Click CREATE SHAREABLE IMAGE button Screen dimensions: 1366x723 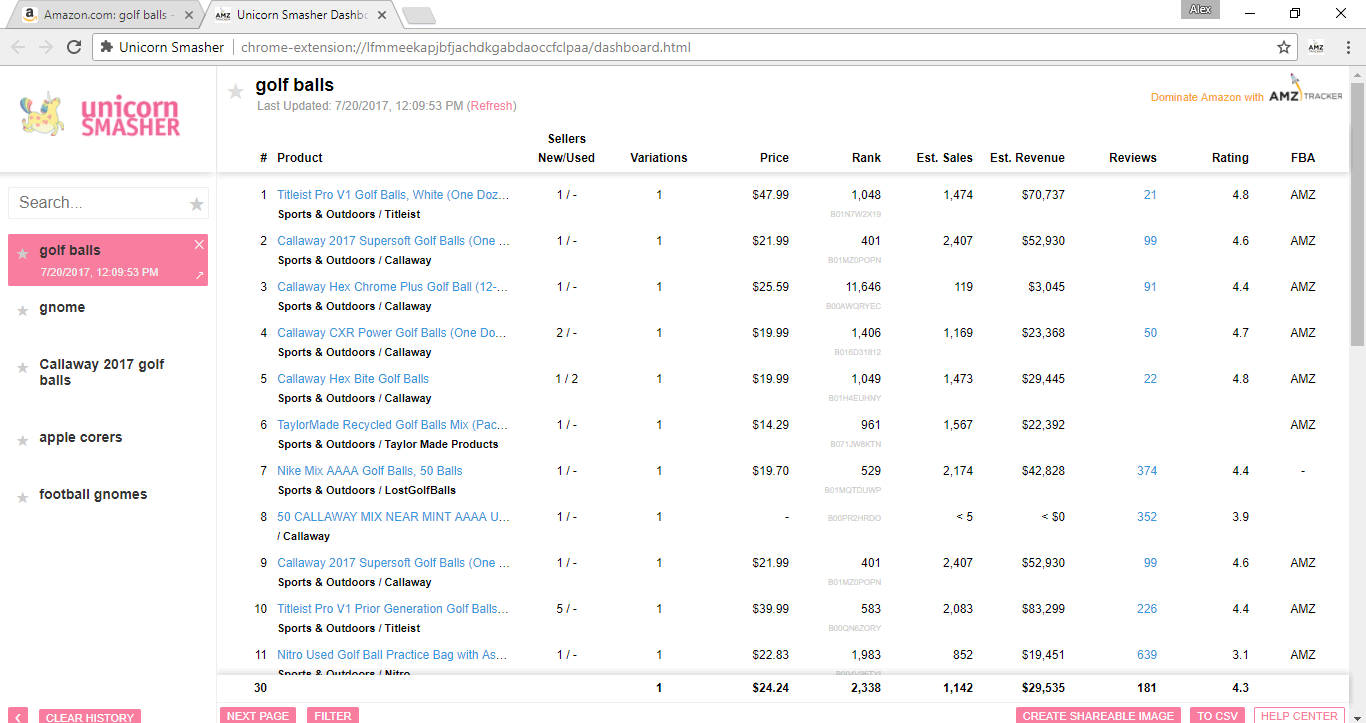[1100, 716]
